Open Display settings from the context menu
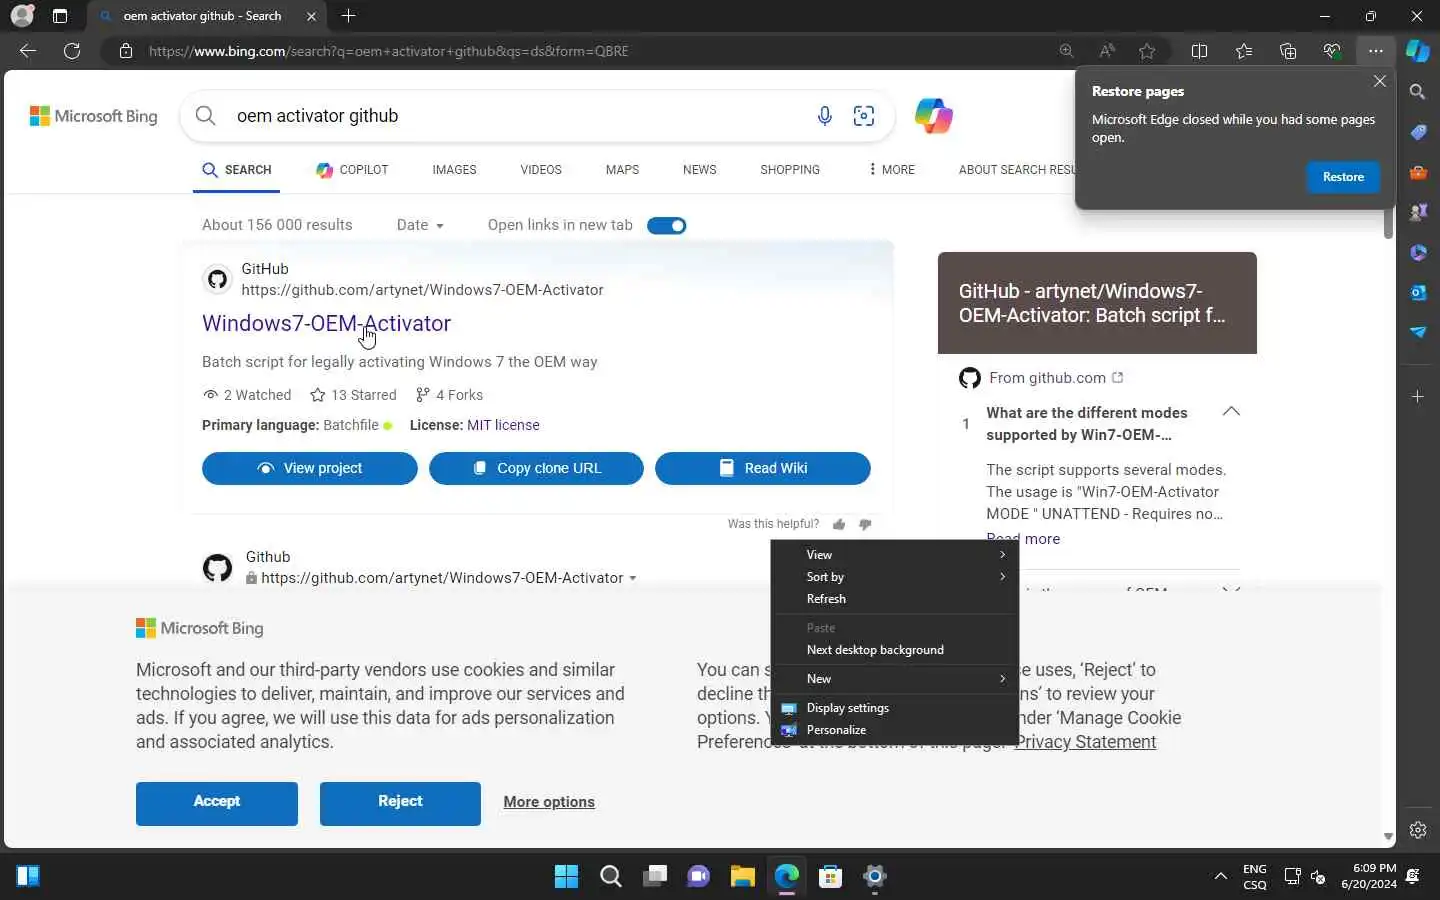Screen dimensions: 1440x900 coord(894,708)
